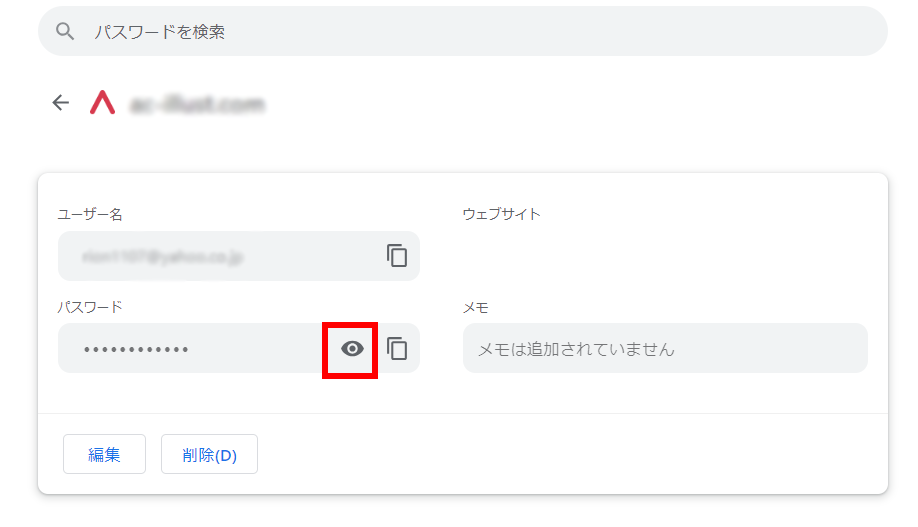Go back using the left arrow
The image size is (918, 527).
(x=61, y=103)
